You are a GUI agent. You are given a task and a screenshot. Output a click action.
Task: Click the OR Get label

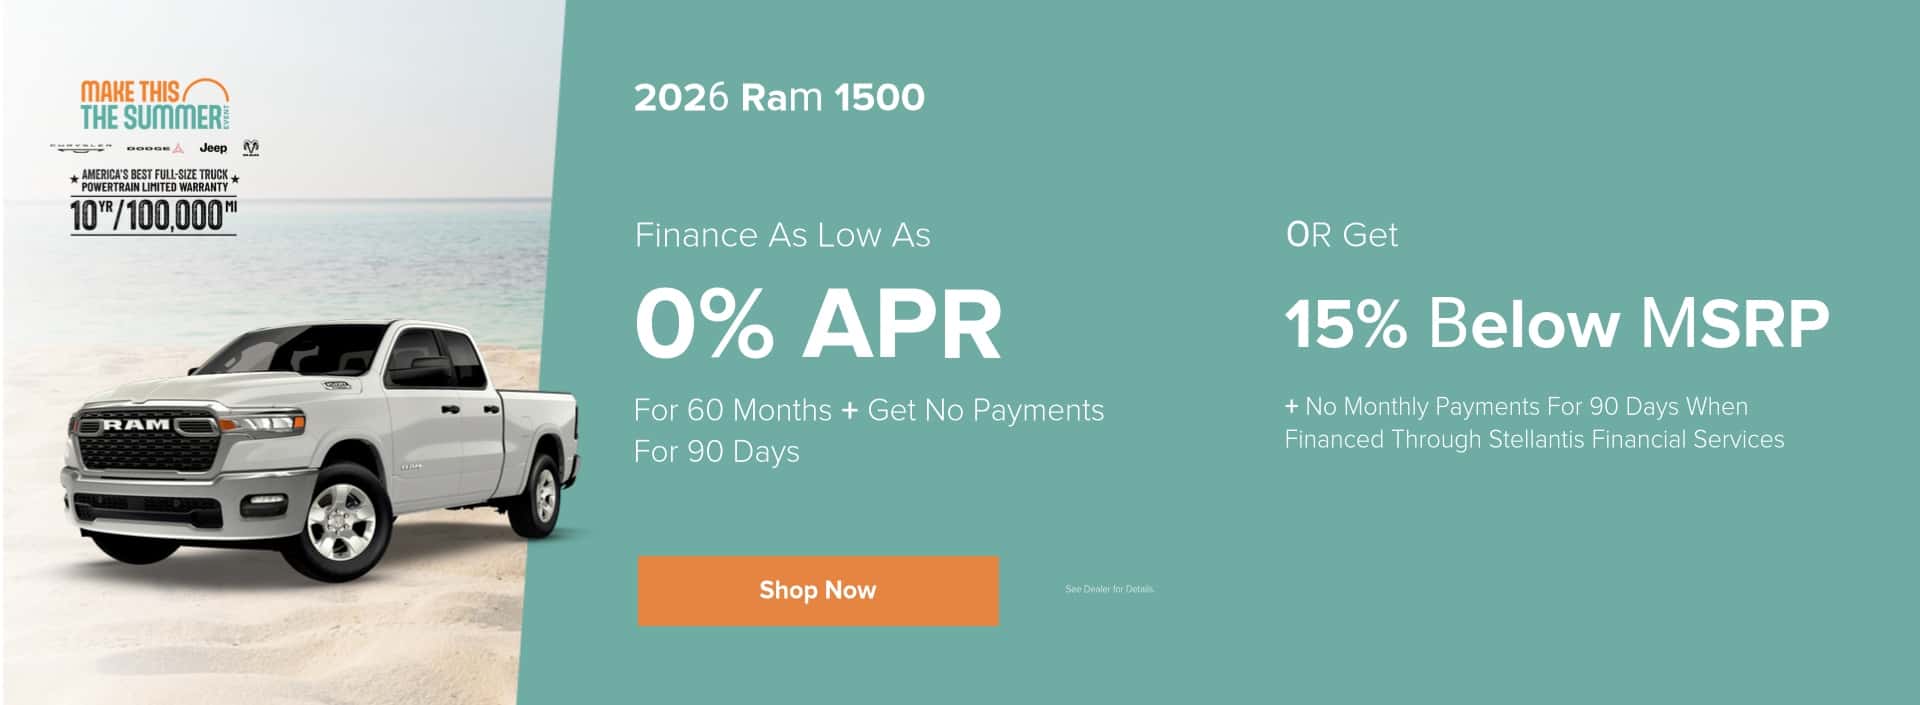pyautogui.click(x=1342, y=235)
